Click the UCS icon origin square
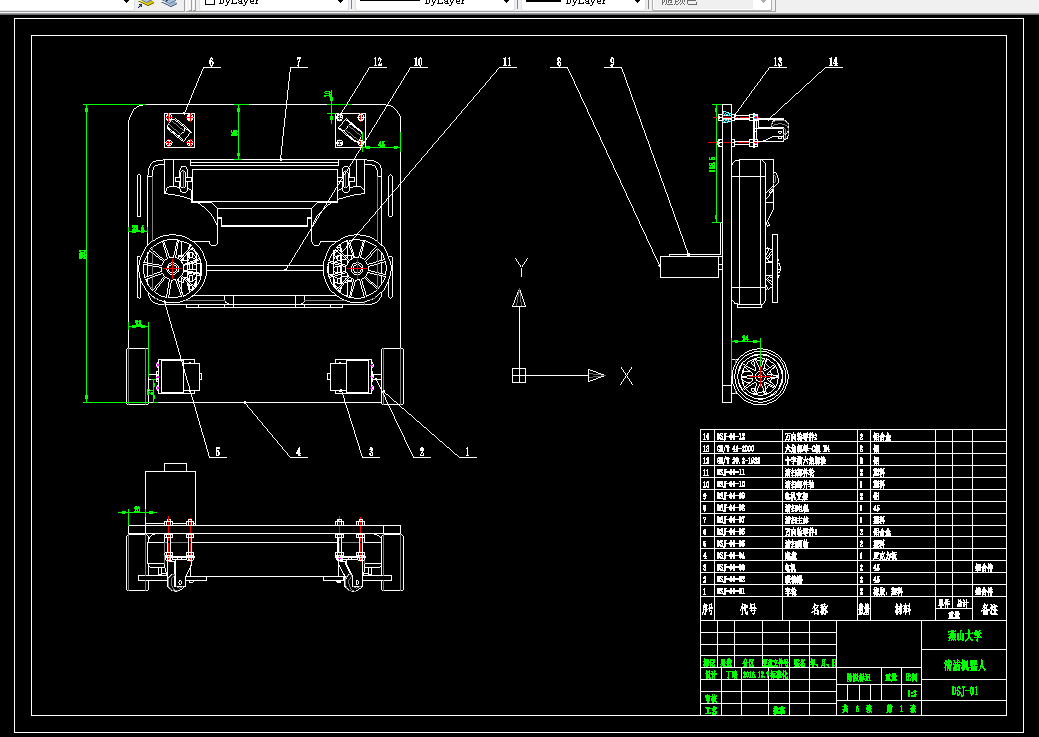Screen dimensions: 1039x737 [519, 376]
